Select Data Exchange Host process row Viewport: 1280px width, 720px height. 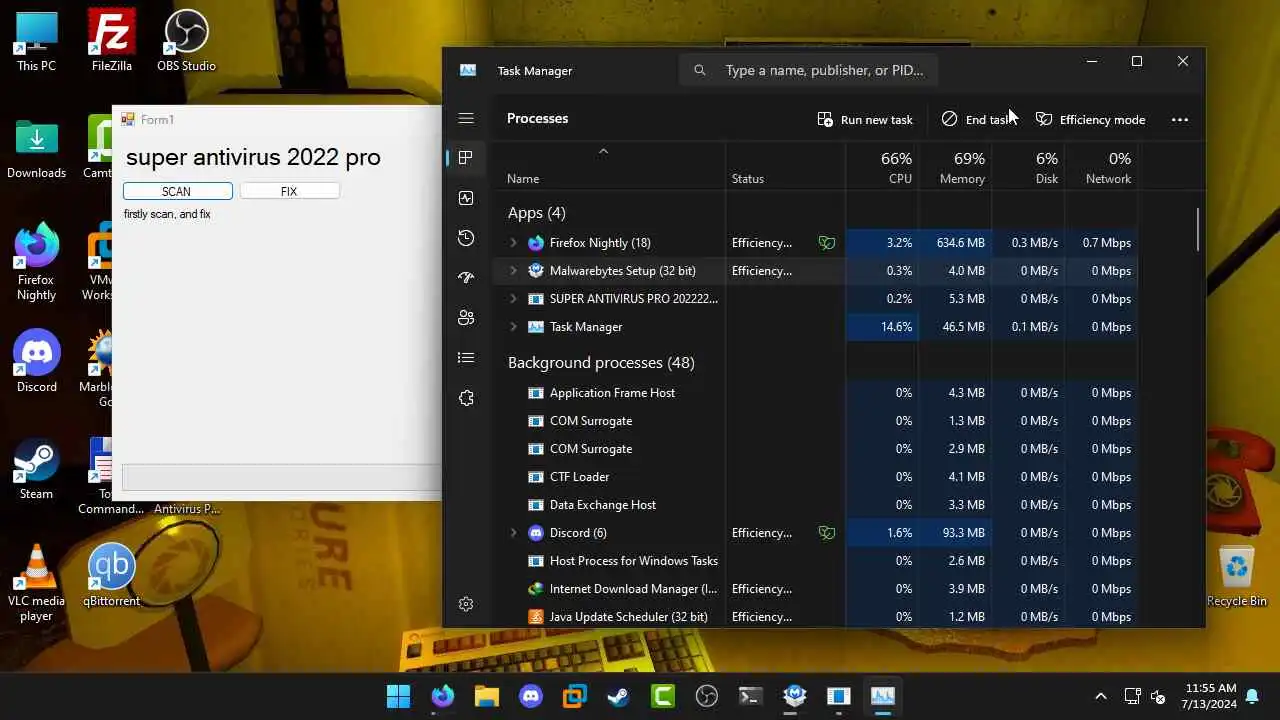(x=814, y=505)
